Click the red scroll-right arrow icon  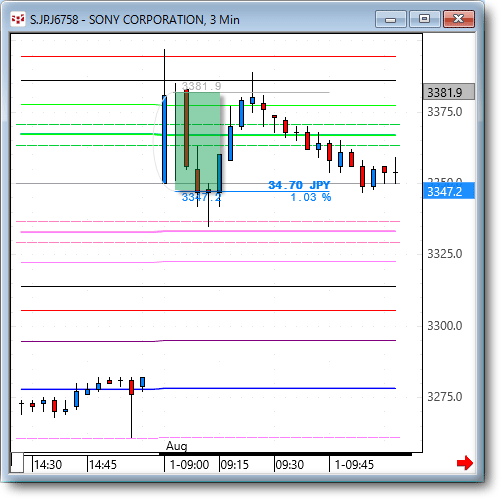coord(465,463)
